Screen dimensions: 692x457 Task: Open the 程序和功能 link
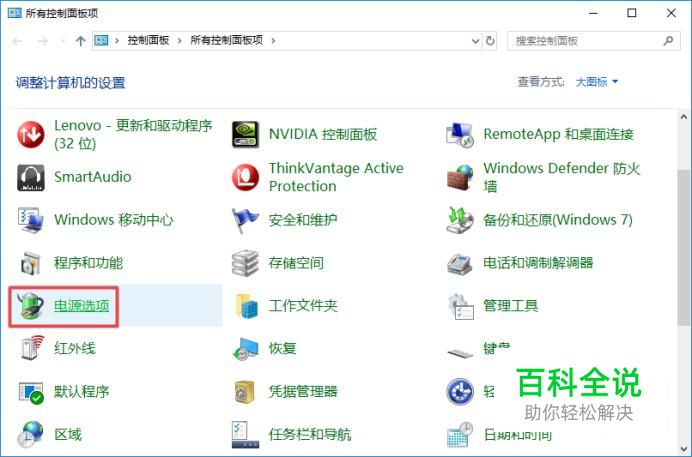pos(88,263)
